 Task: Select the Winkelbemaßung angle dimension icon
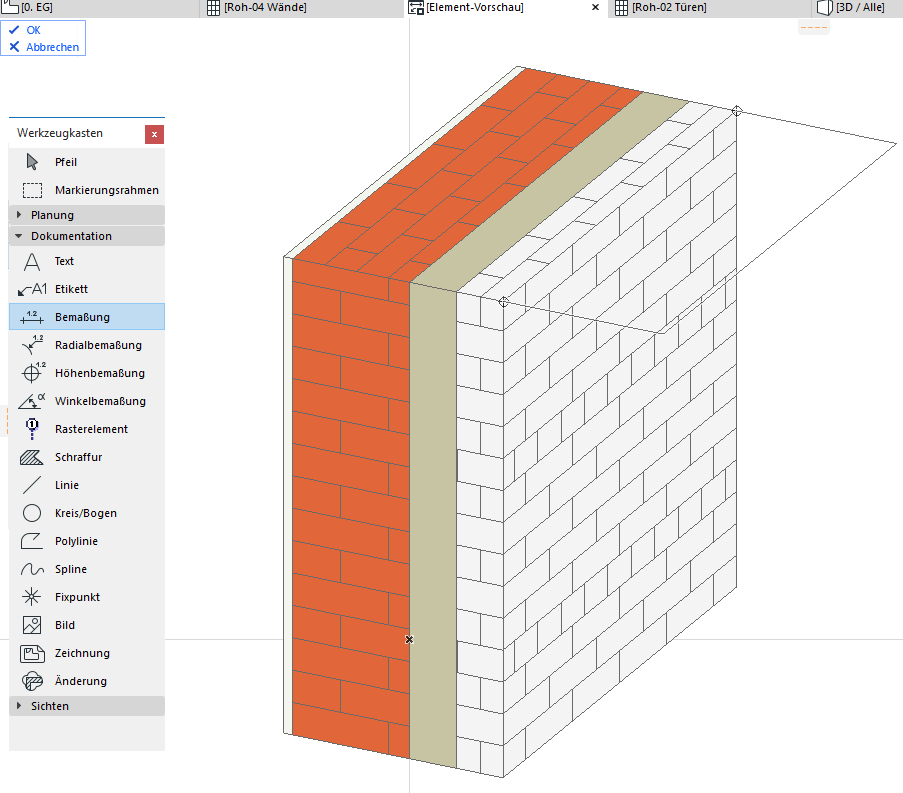click(x=32, y=401)
